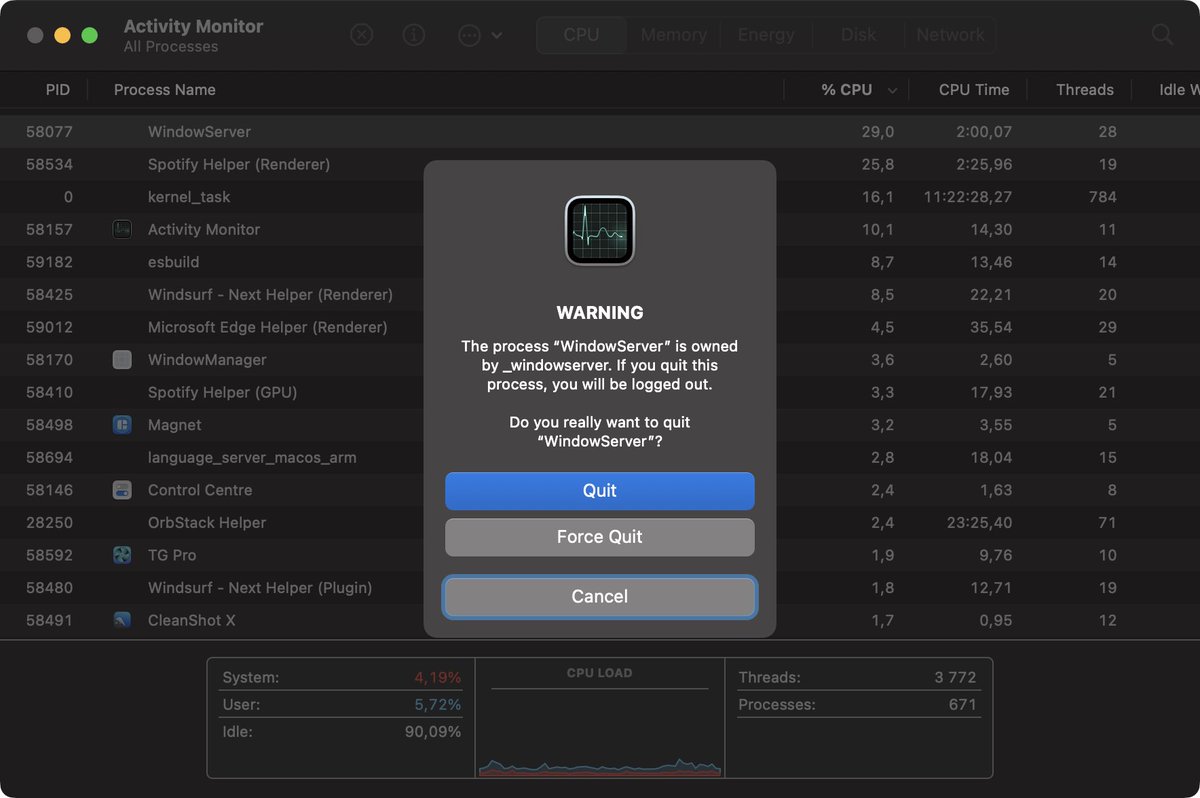This screenshot has height=798, width=1200.
Task: Click the TG Pro fan icon
Action: click(122, 555)
